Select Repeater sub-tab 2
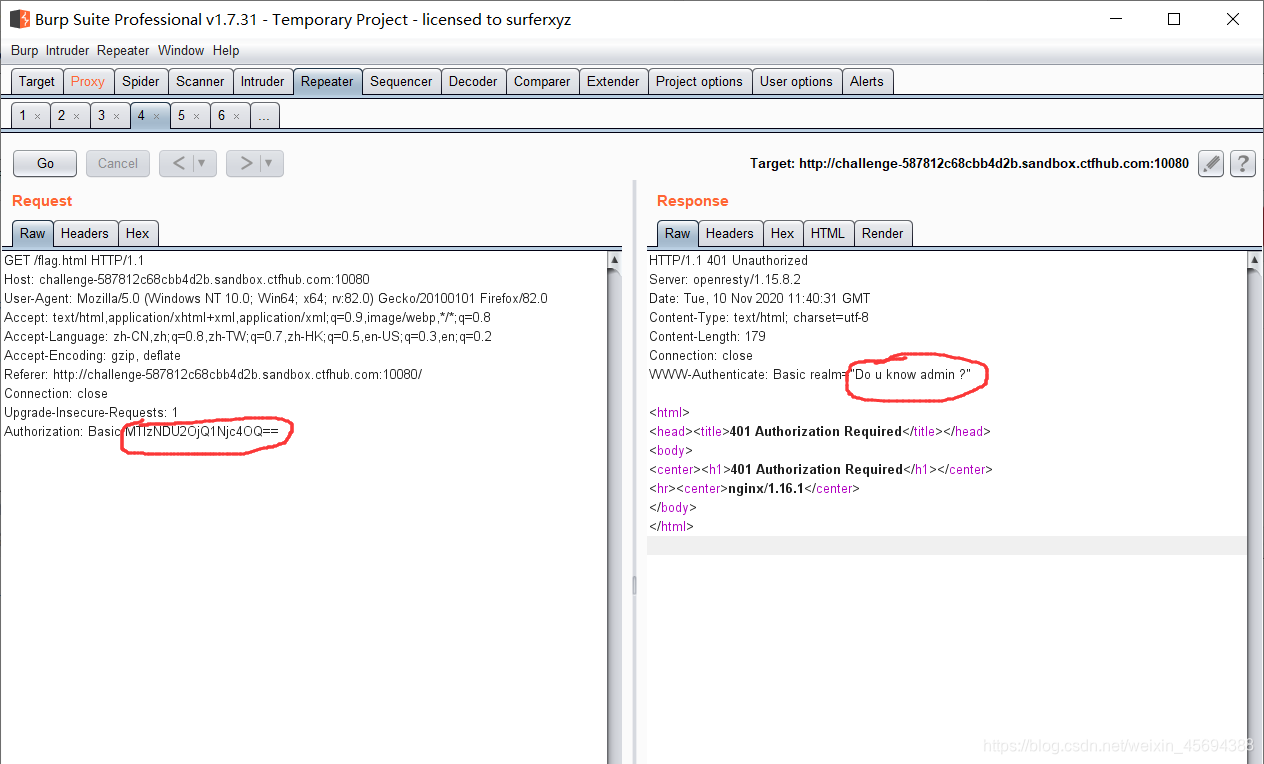This screenshot has height=764, width=1264. pyautogui.click(x=61, y=116)
